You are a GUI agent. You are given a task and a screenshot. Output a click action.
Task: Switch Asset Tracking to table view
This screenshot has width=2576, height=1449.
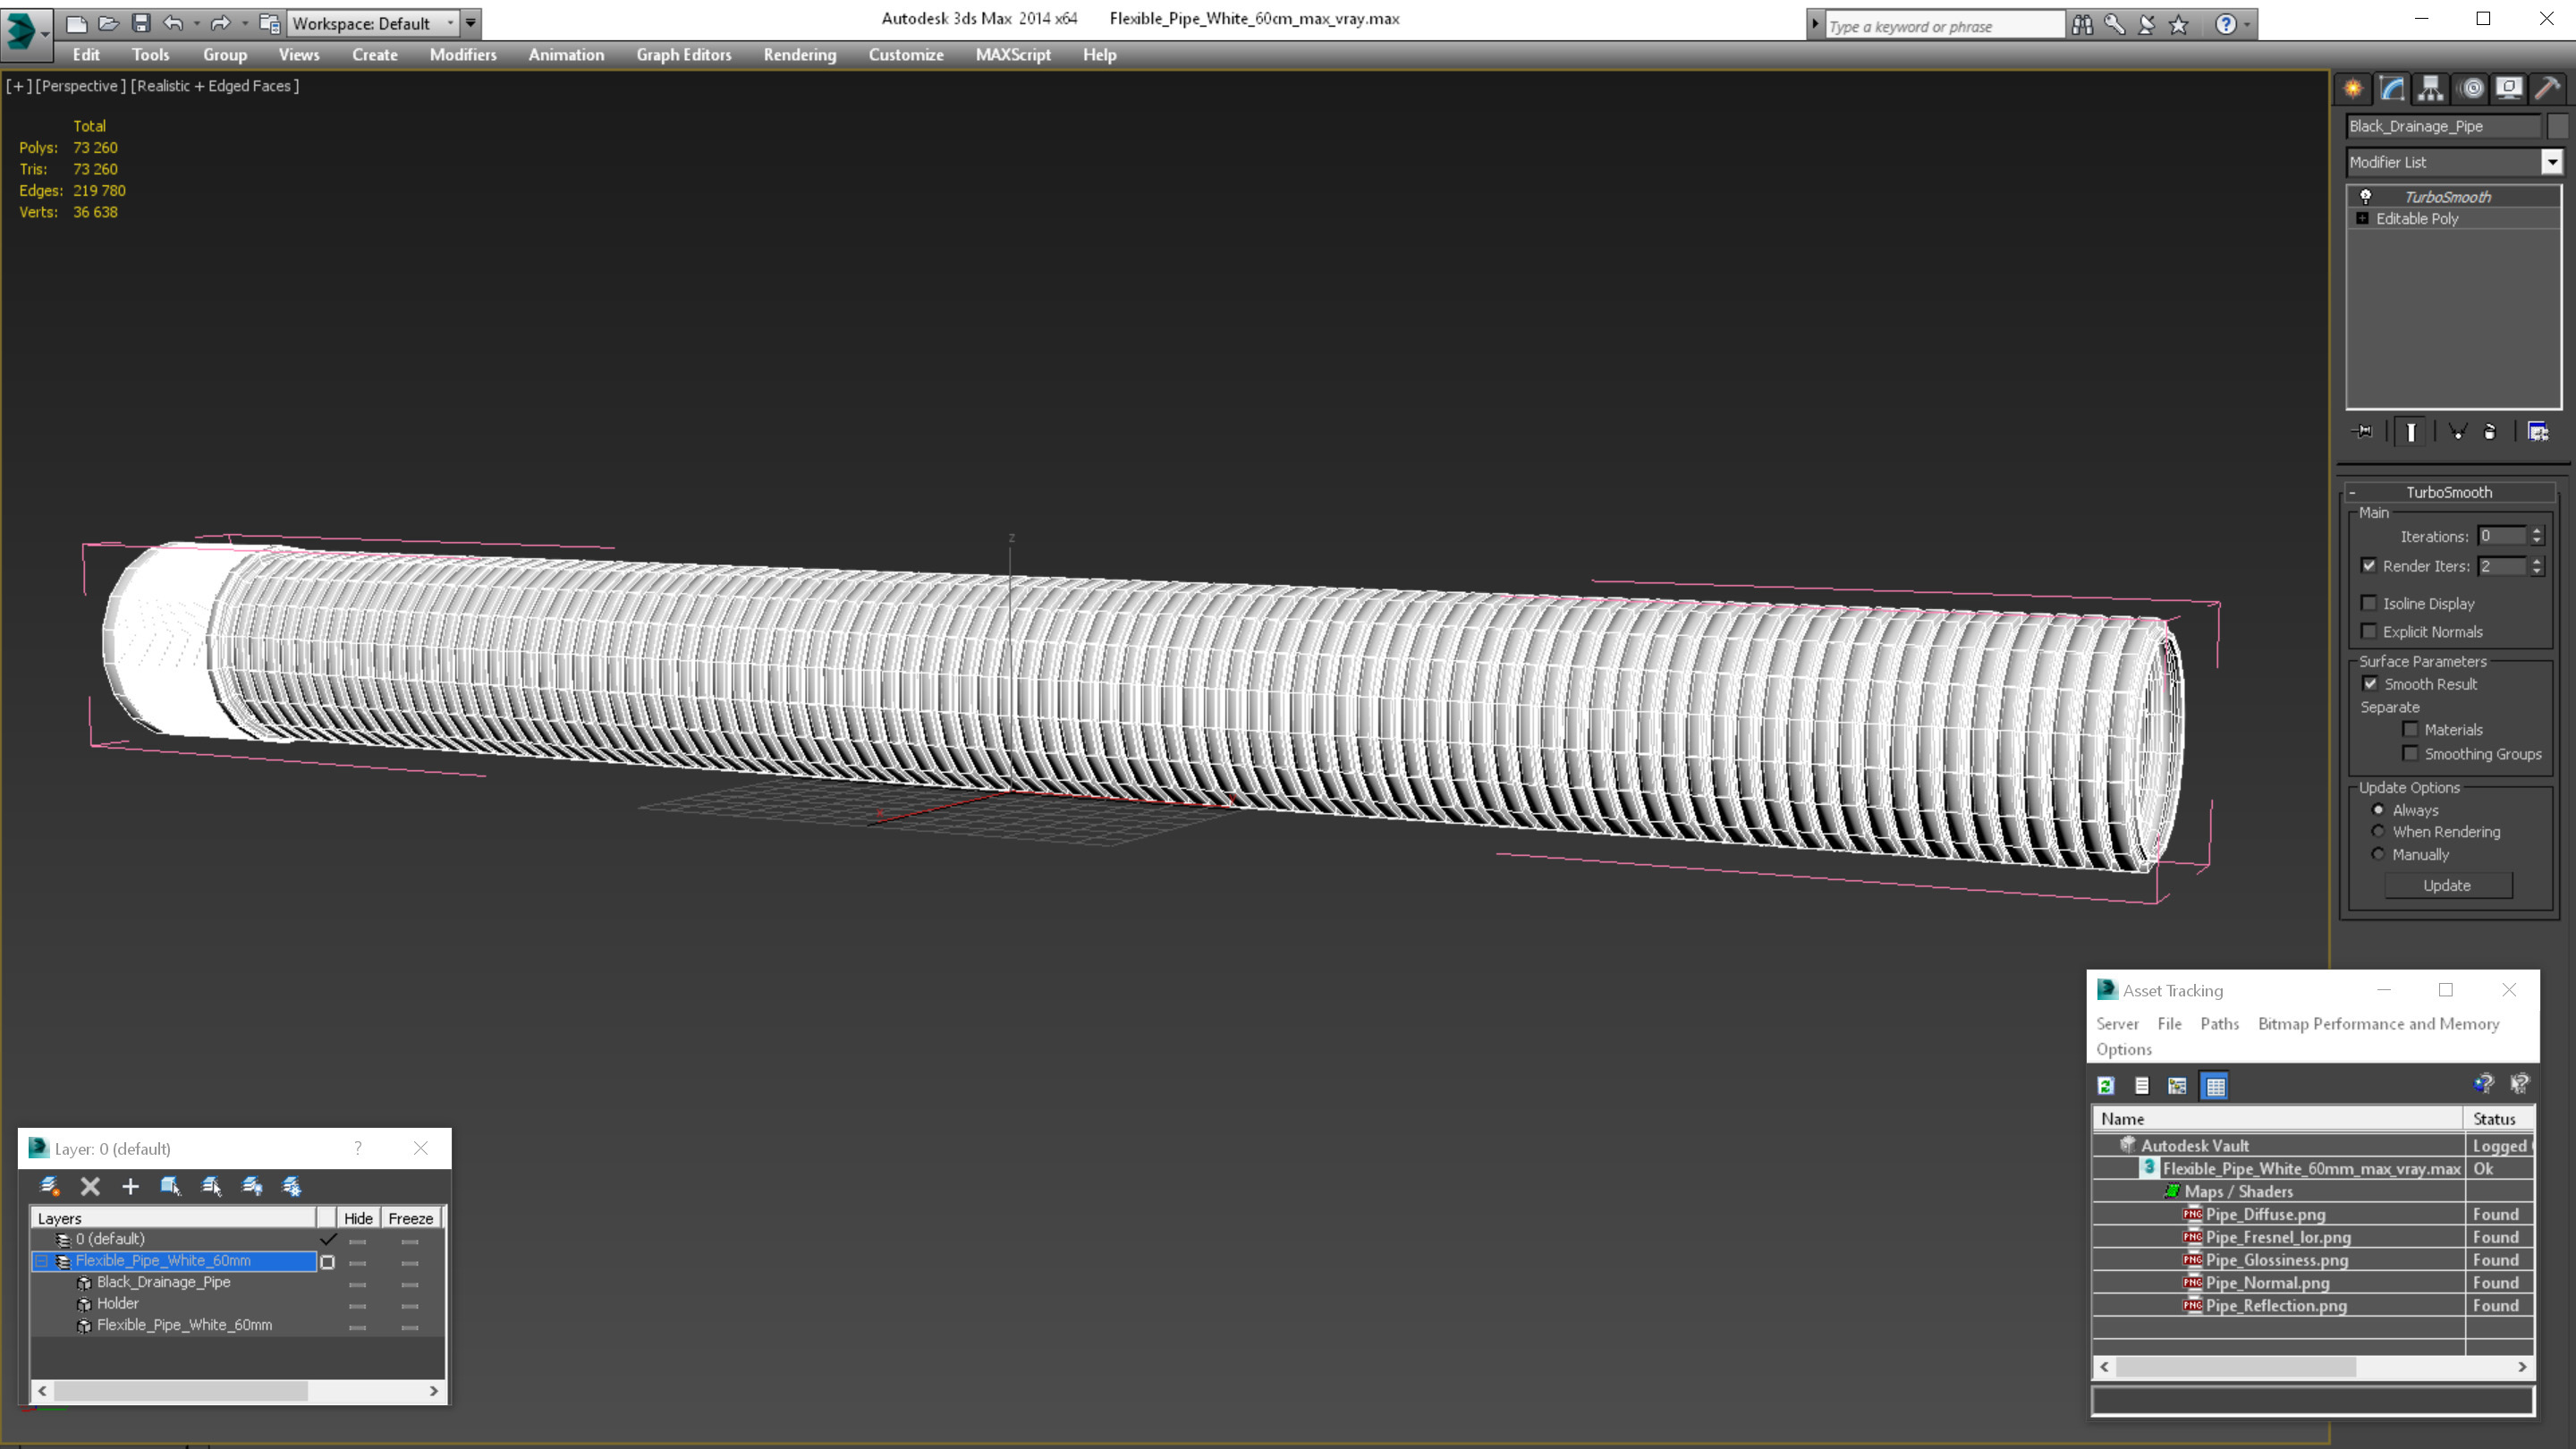[2214, 1086]
